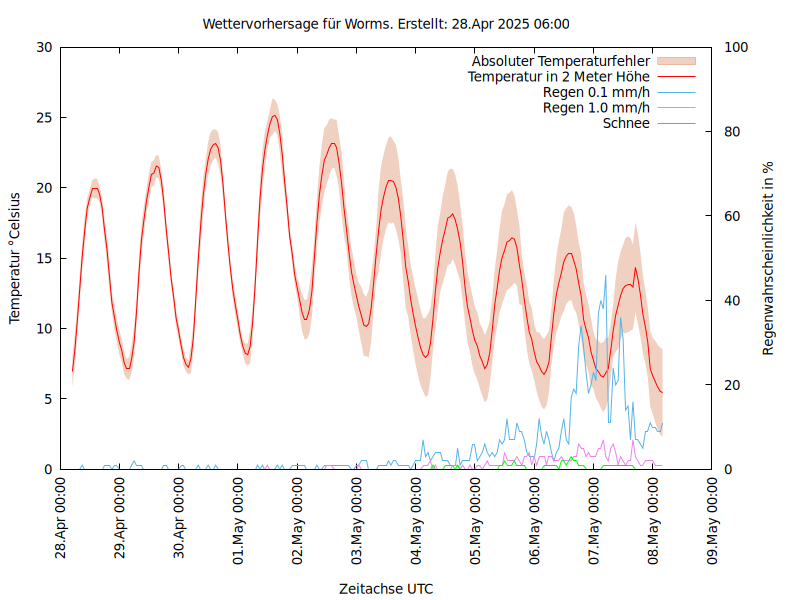This screenshot has width=800, height=600.
Task: Click the 'Schnee' legend entry
Action: click(x=626, y=123)
